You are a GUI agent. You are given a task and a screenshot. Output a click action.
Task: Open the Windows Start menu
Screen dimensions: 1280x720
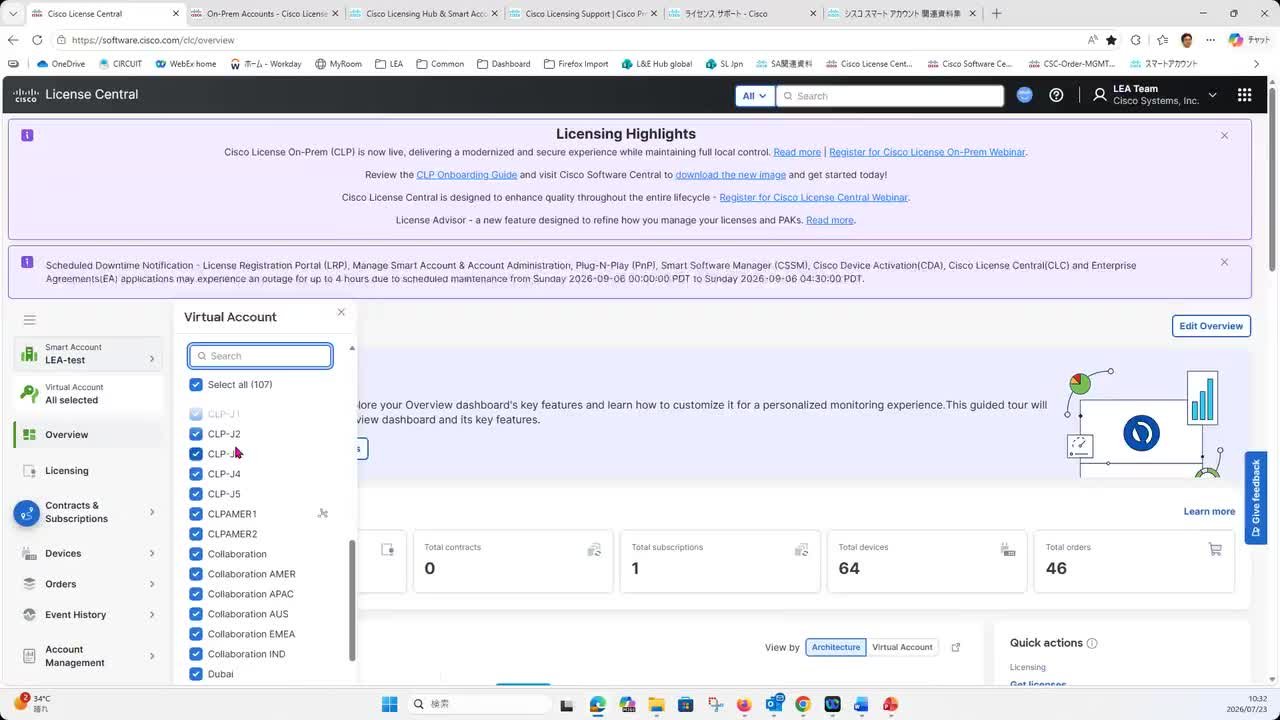click(390, 704)
